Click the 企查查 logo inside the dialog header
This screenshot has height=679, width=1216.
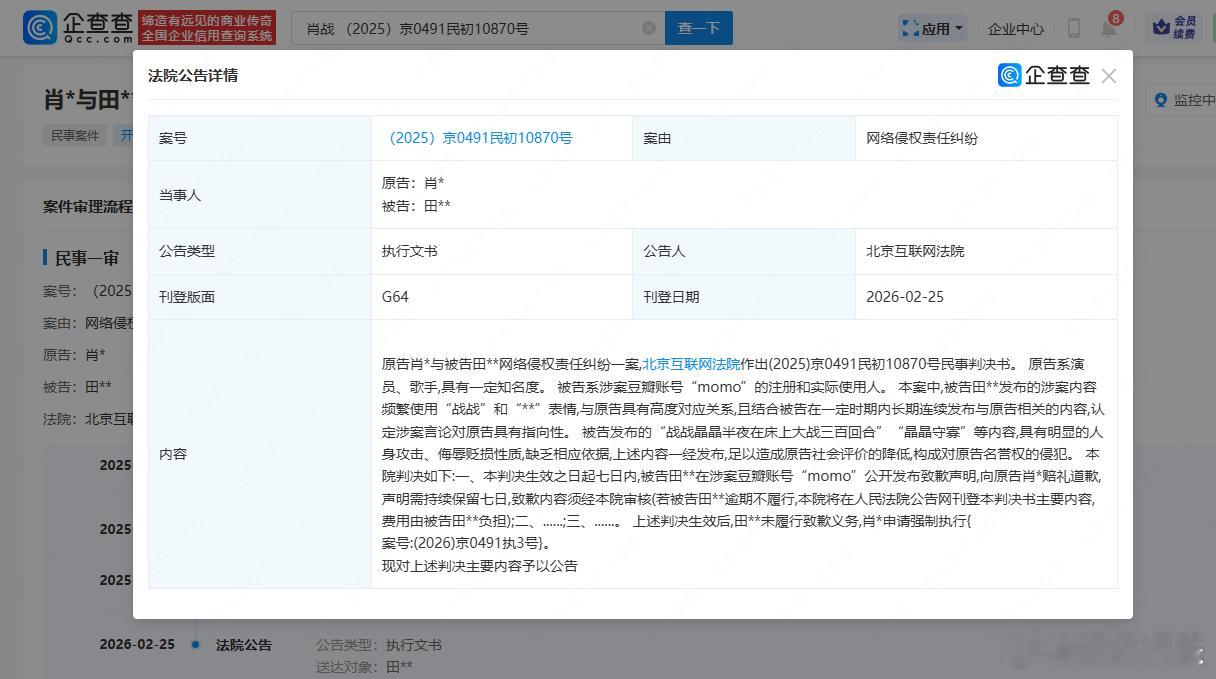click(1043, 75)
